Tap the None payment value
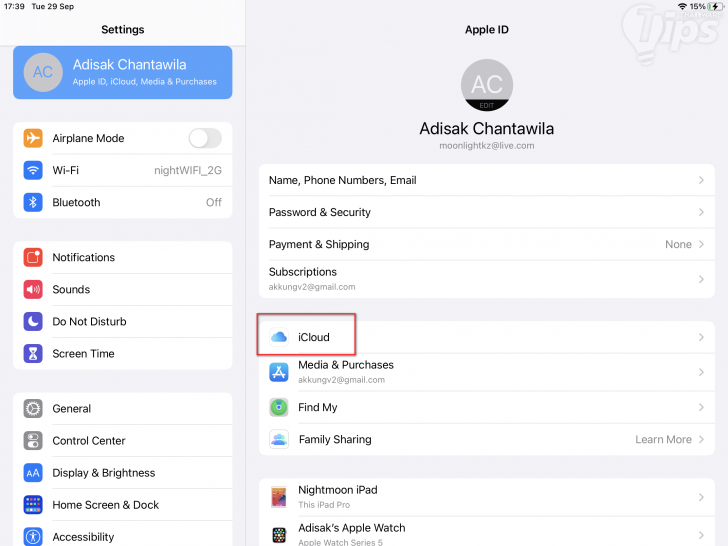The width and height of the screenshot is (728, 546). pos(678,244)
